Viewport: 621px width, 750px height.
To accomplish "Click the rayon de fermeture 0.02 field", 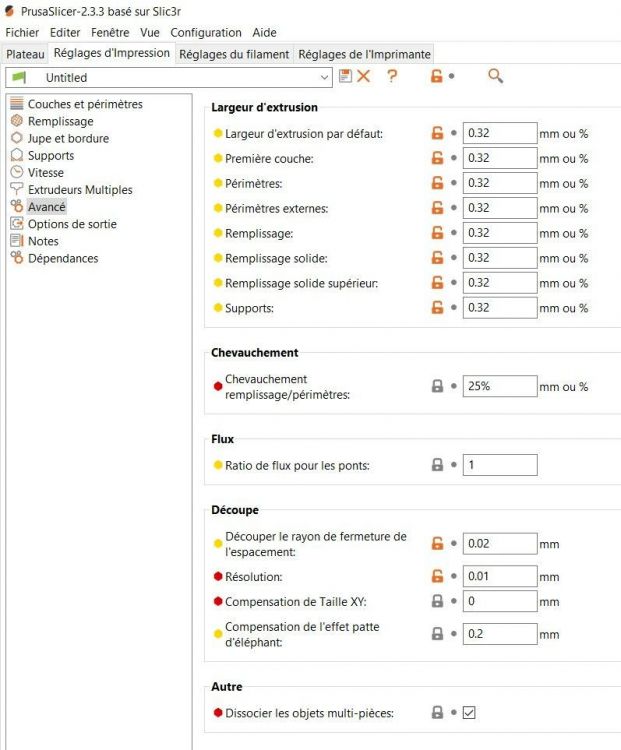I will [x=500, y=543].
